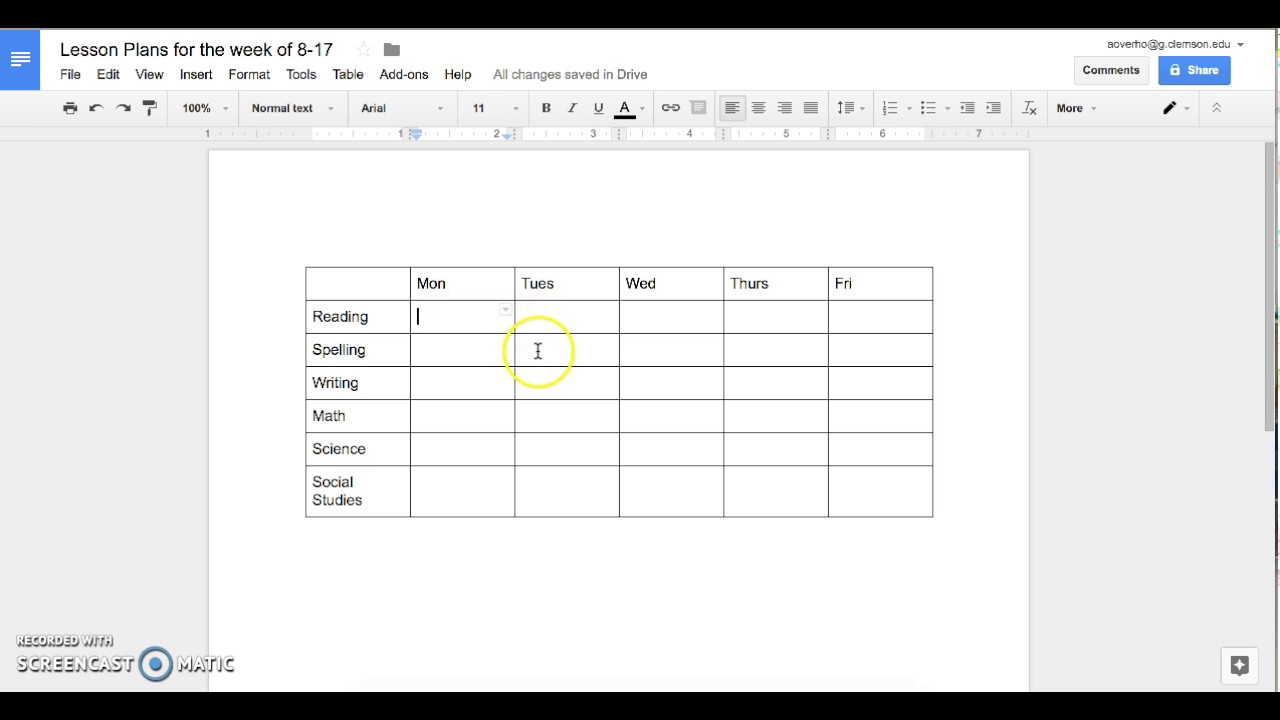Click the Print icon in toolbar

(x=70, y=108)
